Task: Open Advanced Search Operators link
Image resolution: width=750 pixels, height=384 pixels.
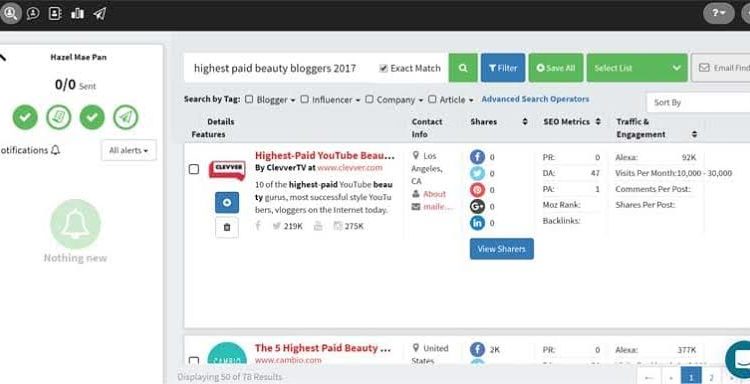Action: point(535,99)
